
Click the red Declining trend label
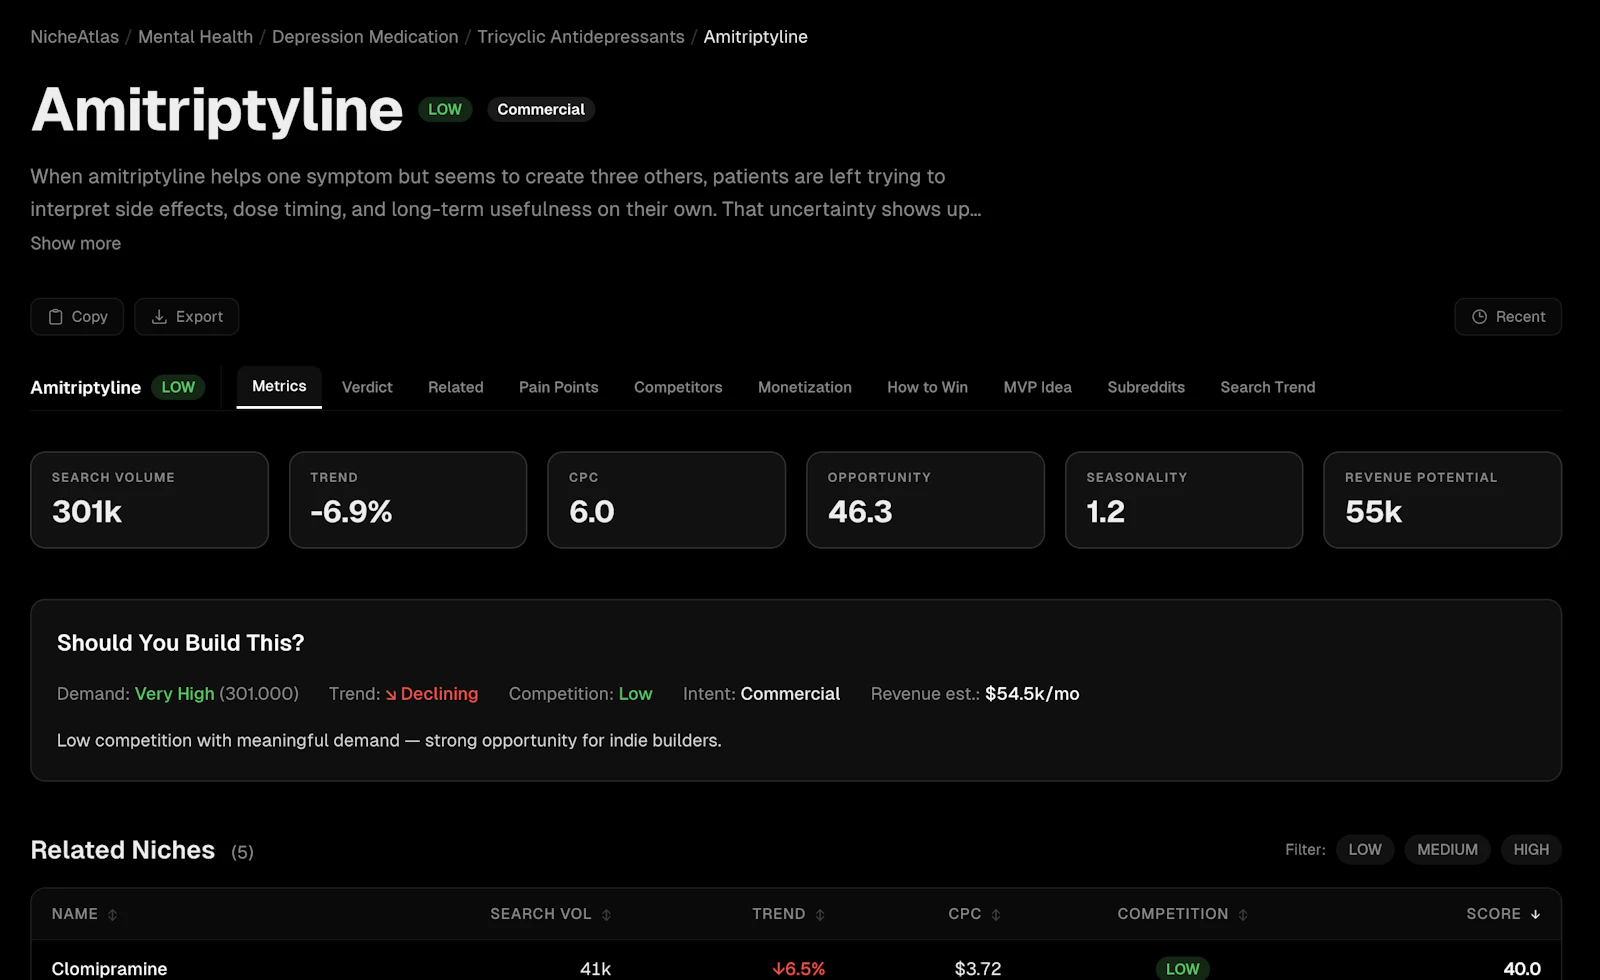pyautogui.click(x=432, y=694)
